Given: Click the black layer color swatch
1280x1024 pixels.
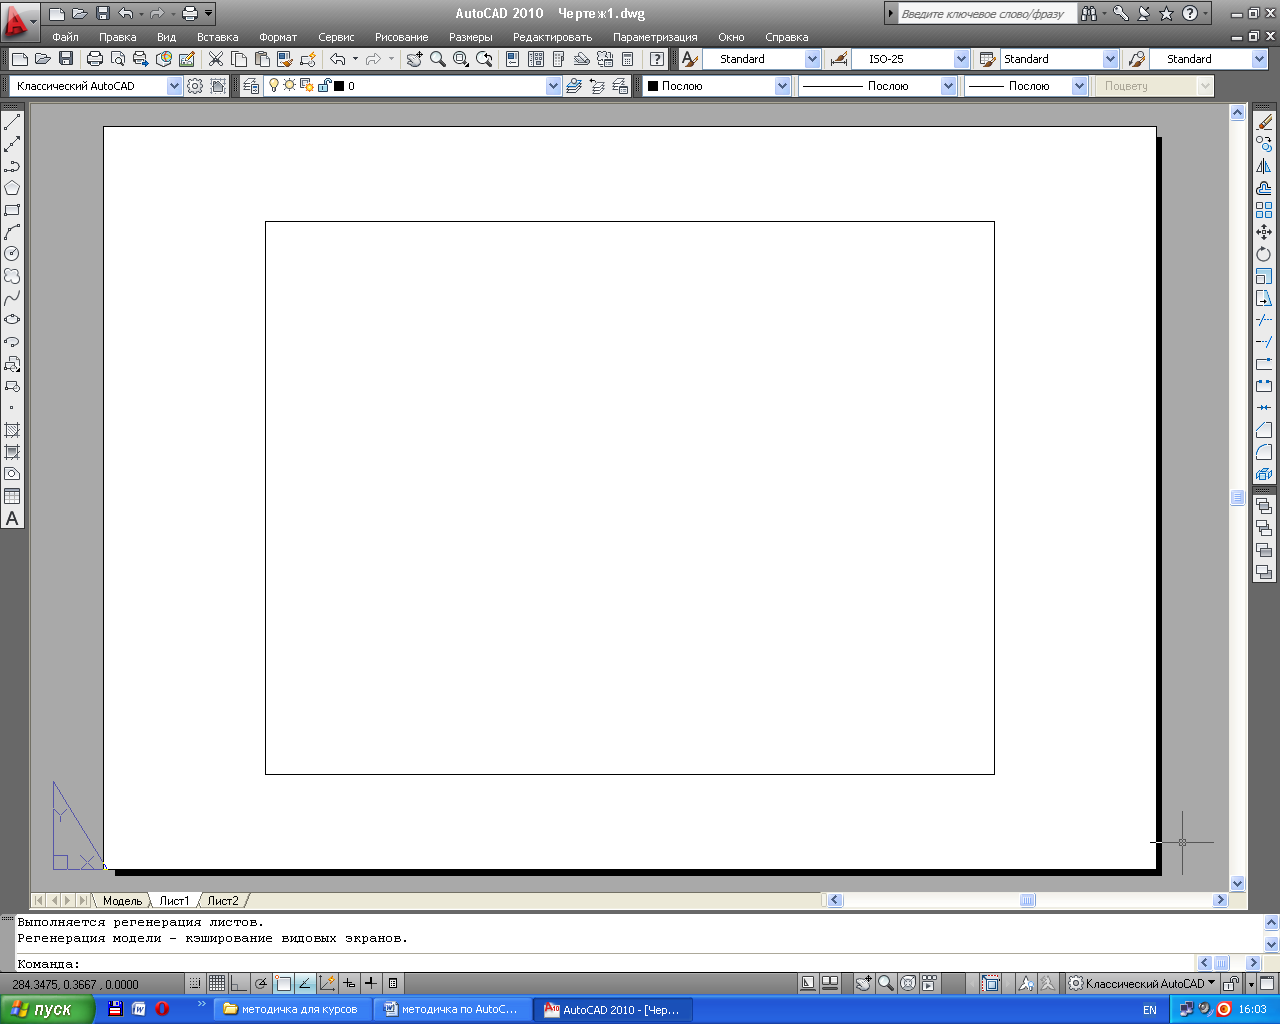Looking at the screenshot, I should coord(338,86).
